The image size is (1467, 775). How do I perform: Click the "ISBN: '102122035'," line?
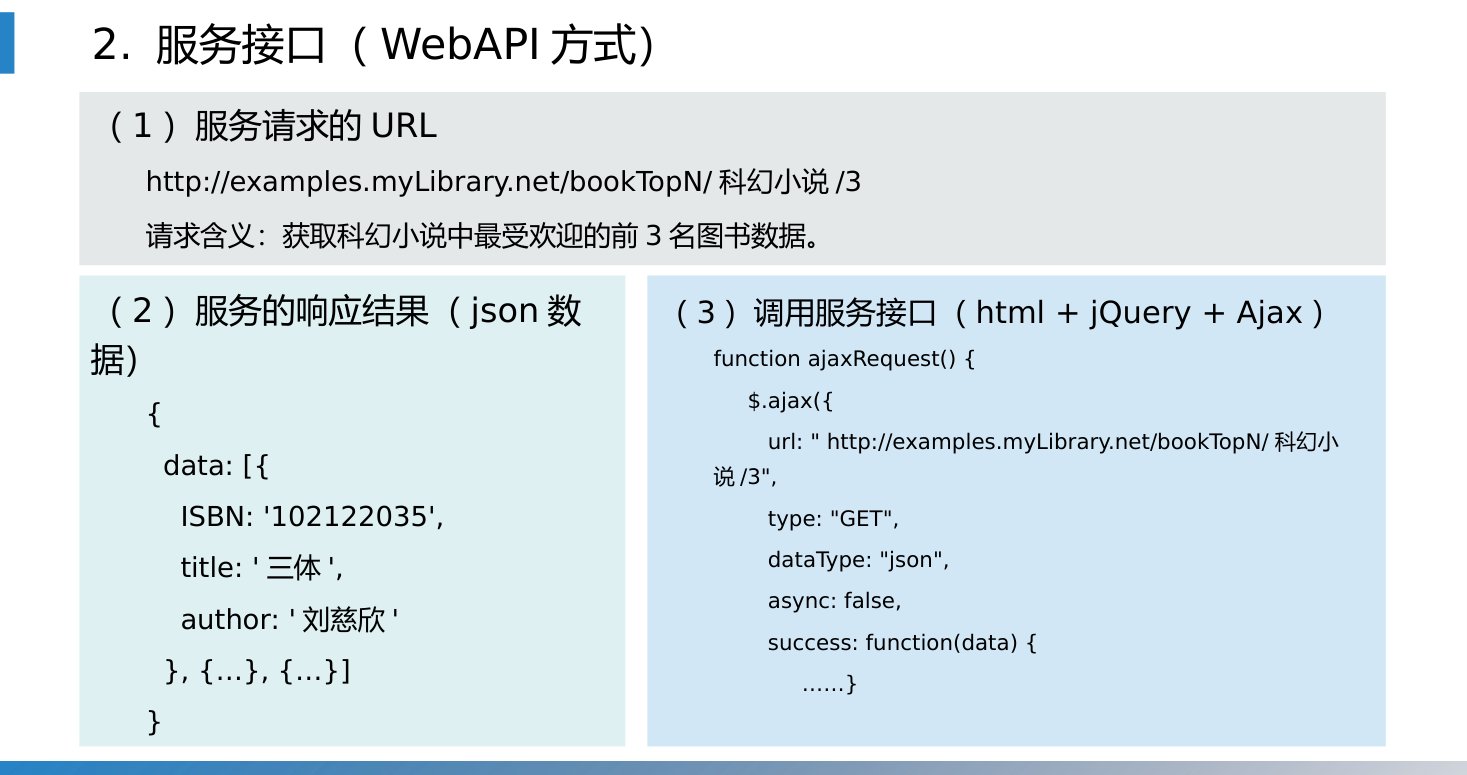coord(311,517)
